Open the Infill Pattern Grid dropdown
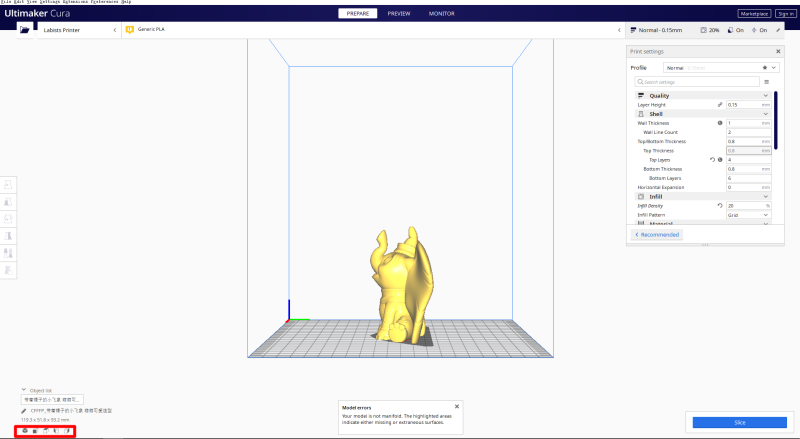This screenshot has width=800, height=439. pos(748,215)
